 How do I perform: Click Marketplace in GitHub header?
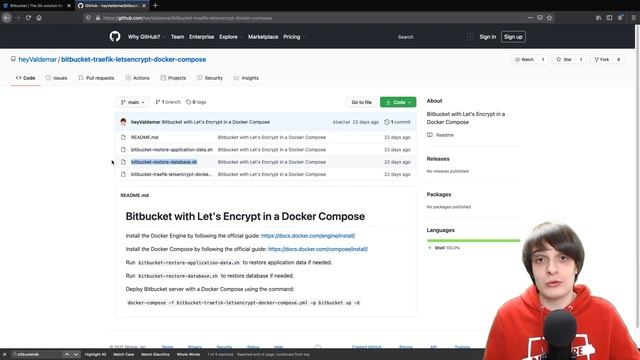[263, 37]
